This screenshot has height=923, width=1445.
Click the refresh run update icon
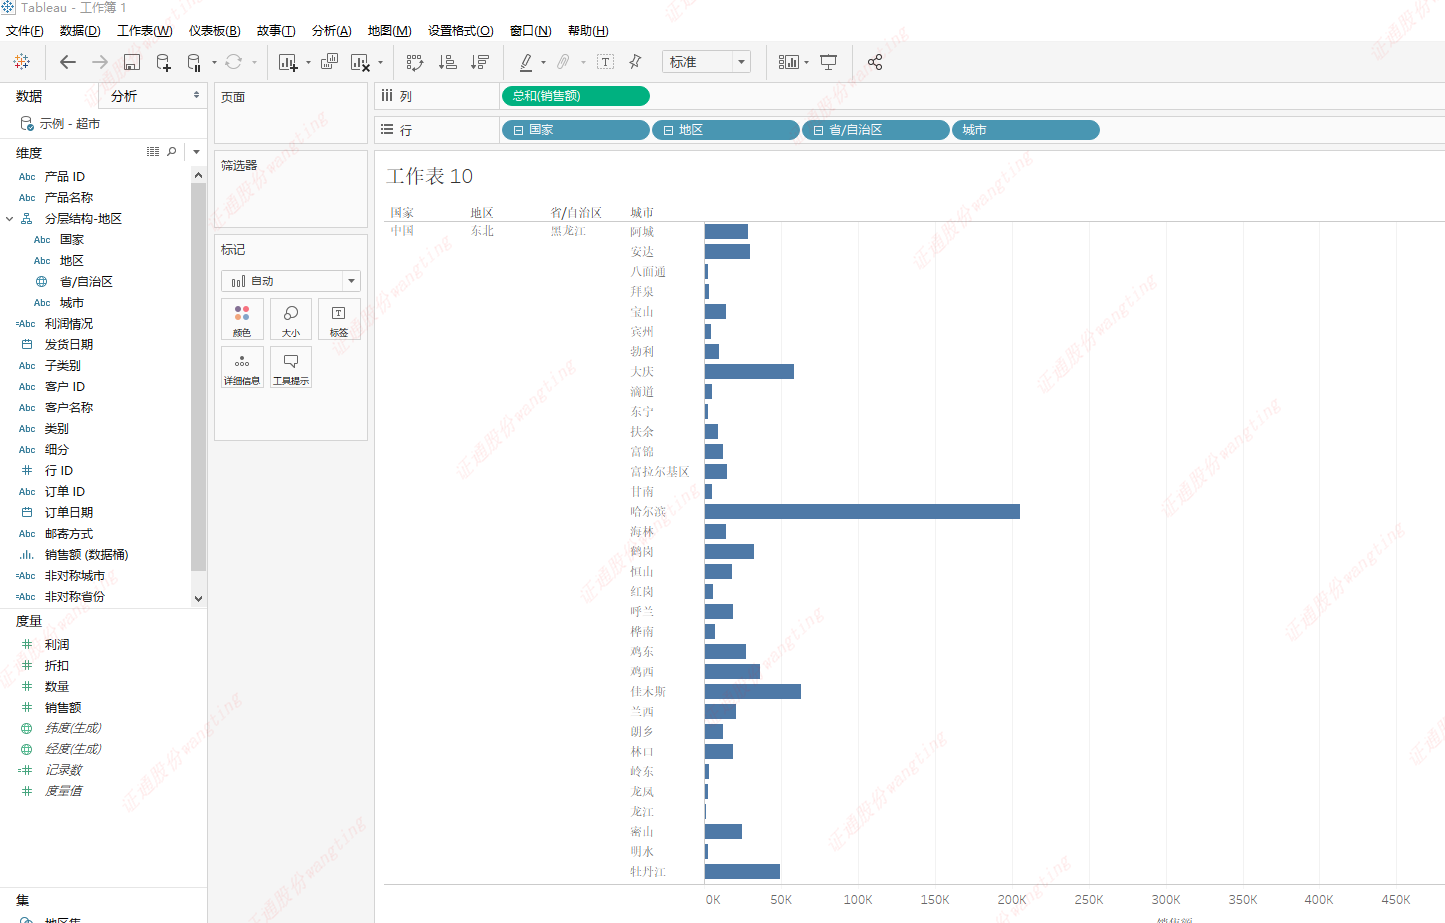coord(233,62)
